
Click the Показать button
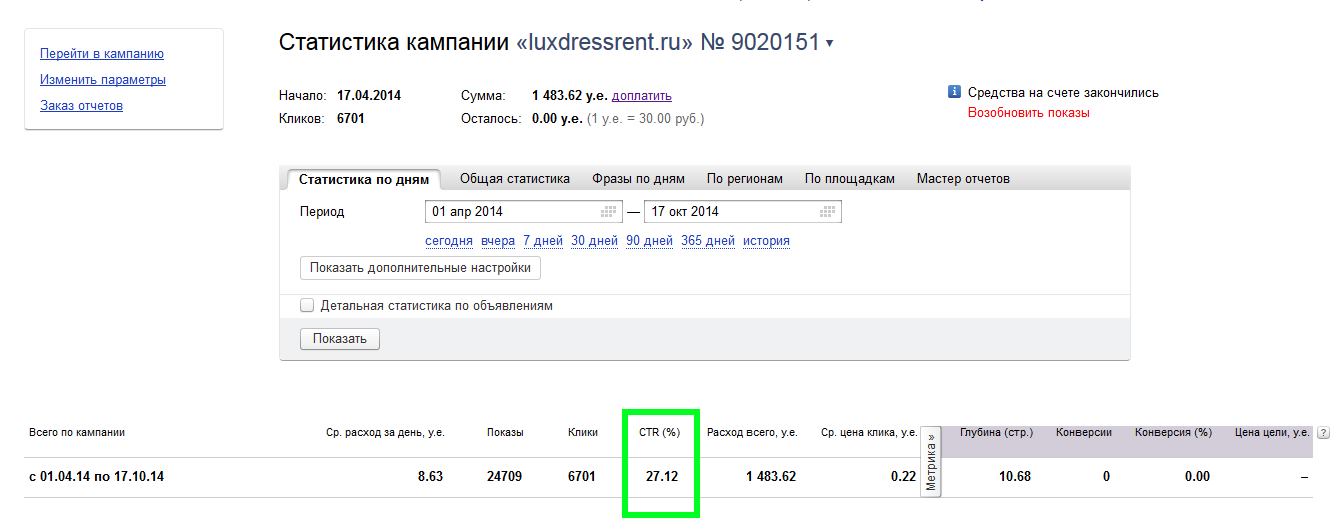click(x=340, y=339)
